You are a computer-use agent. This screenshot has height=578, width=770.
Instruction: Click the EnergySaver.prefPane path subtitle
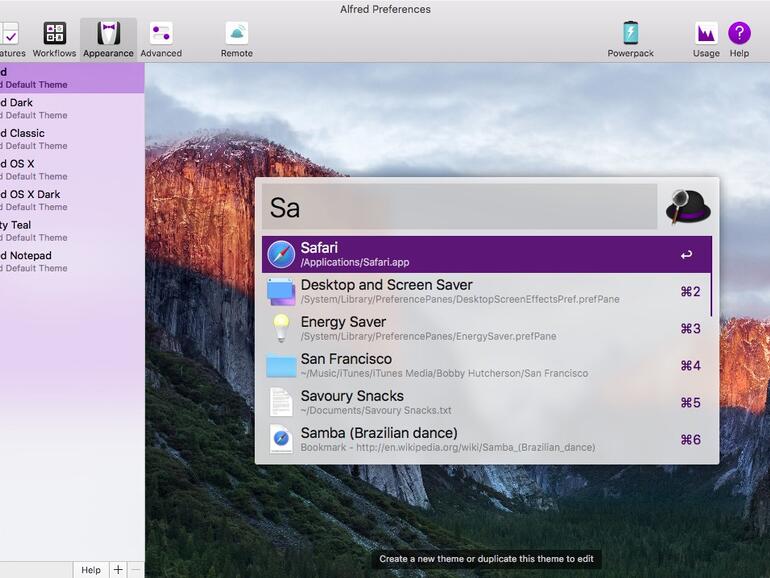pos(429,336)
